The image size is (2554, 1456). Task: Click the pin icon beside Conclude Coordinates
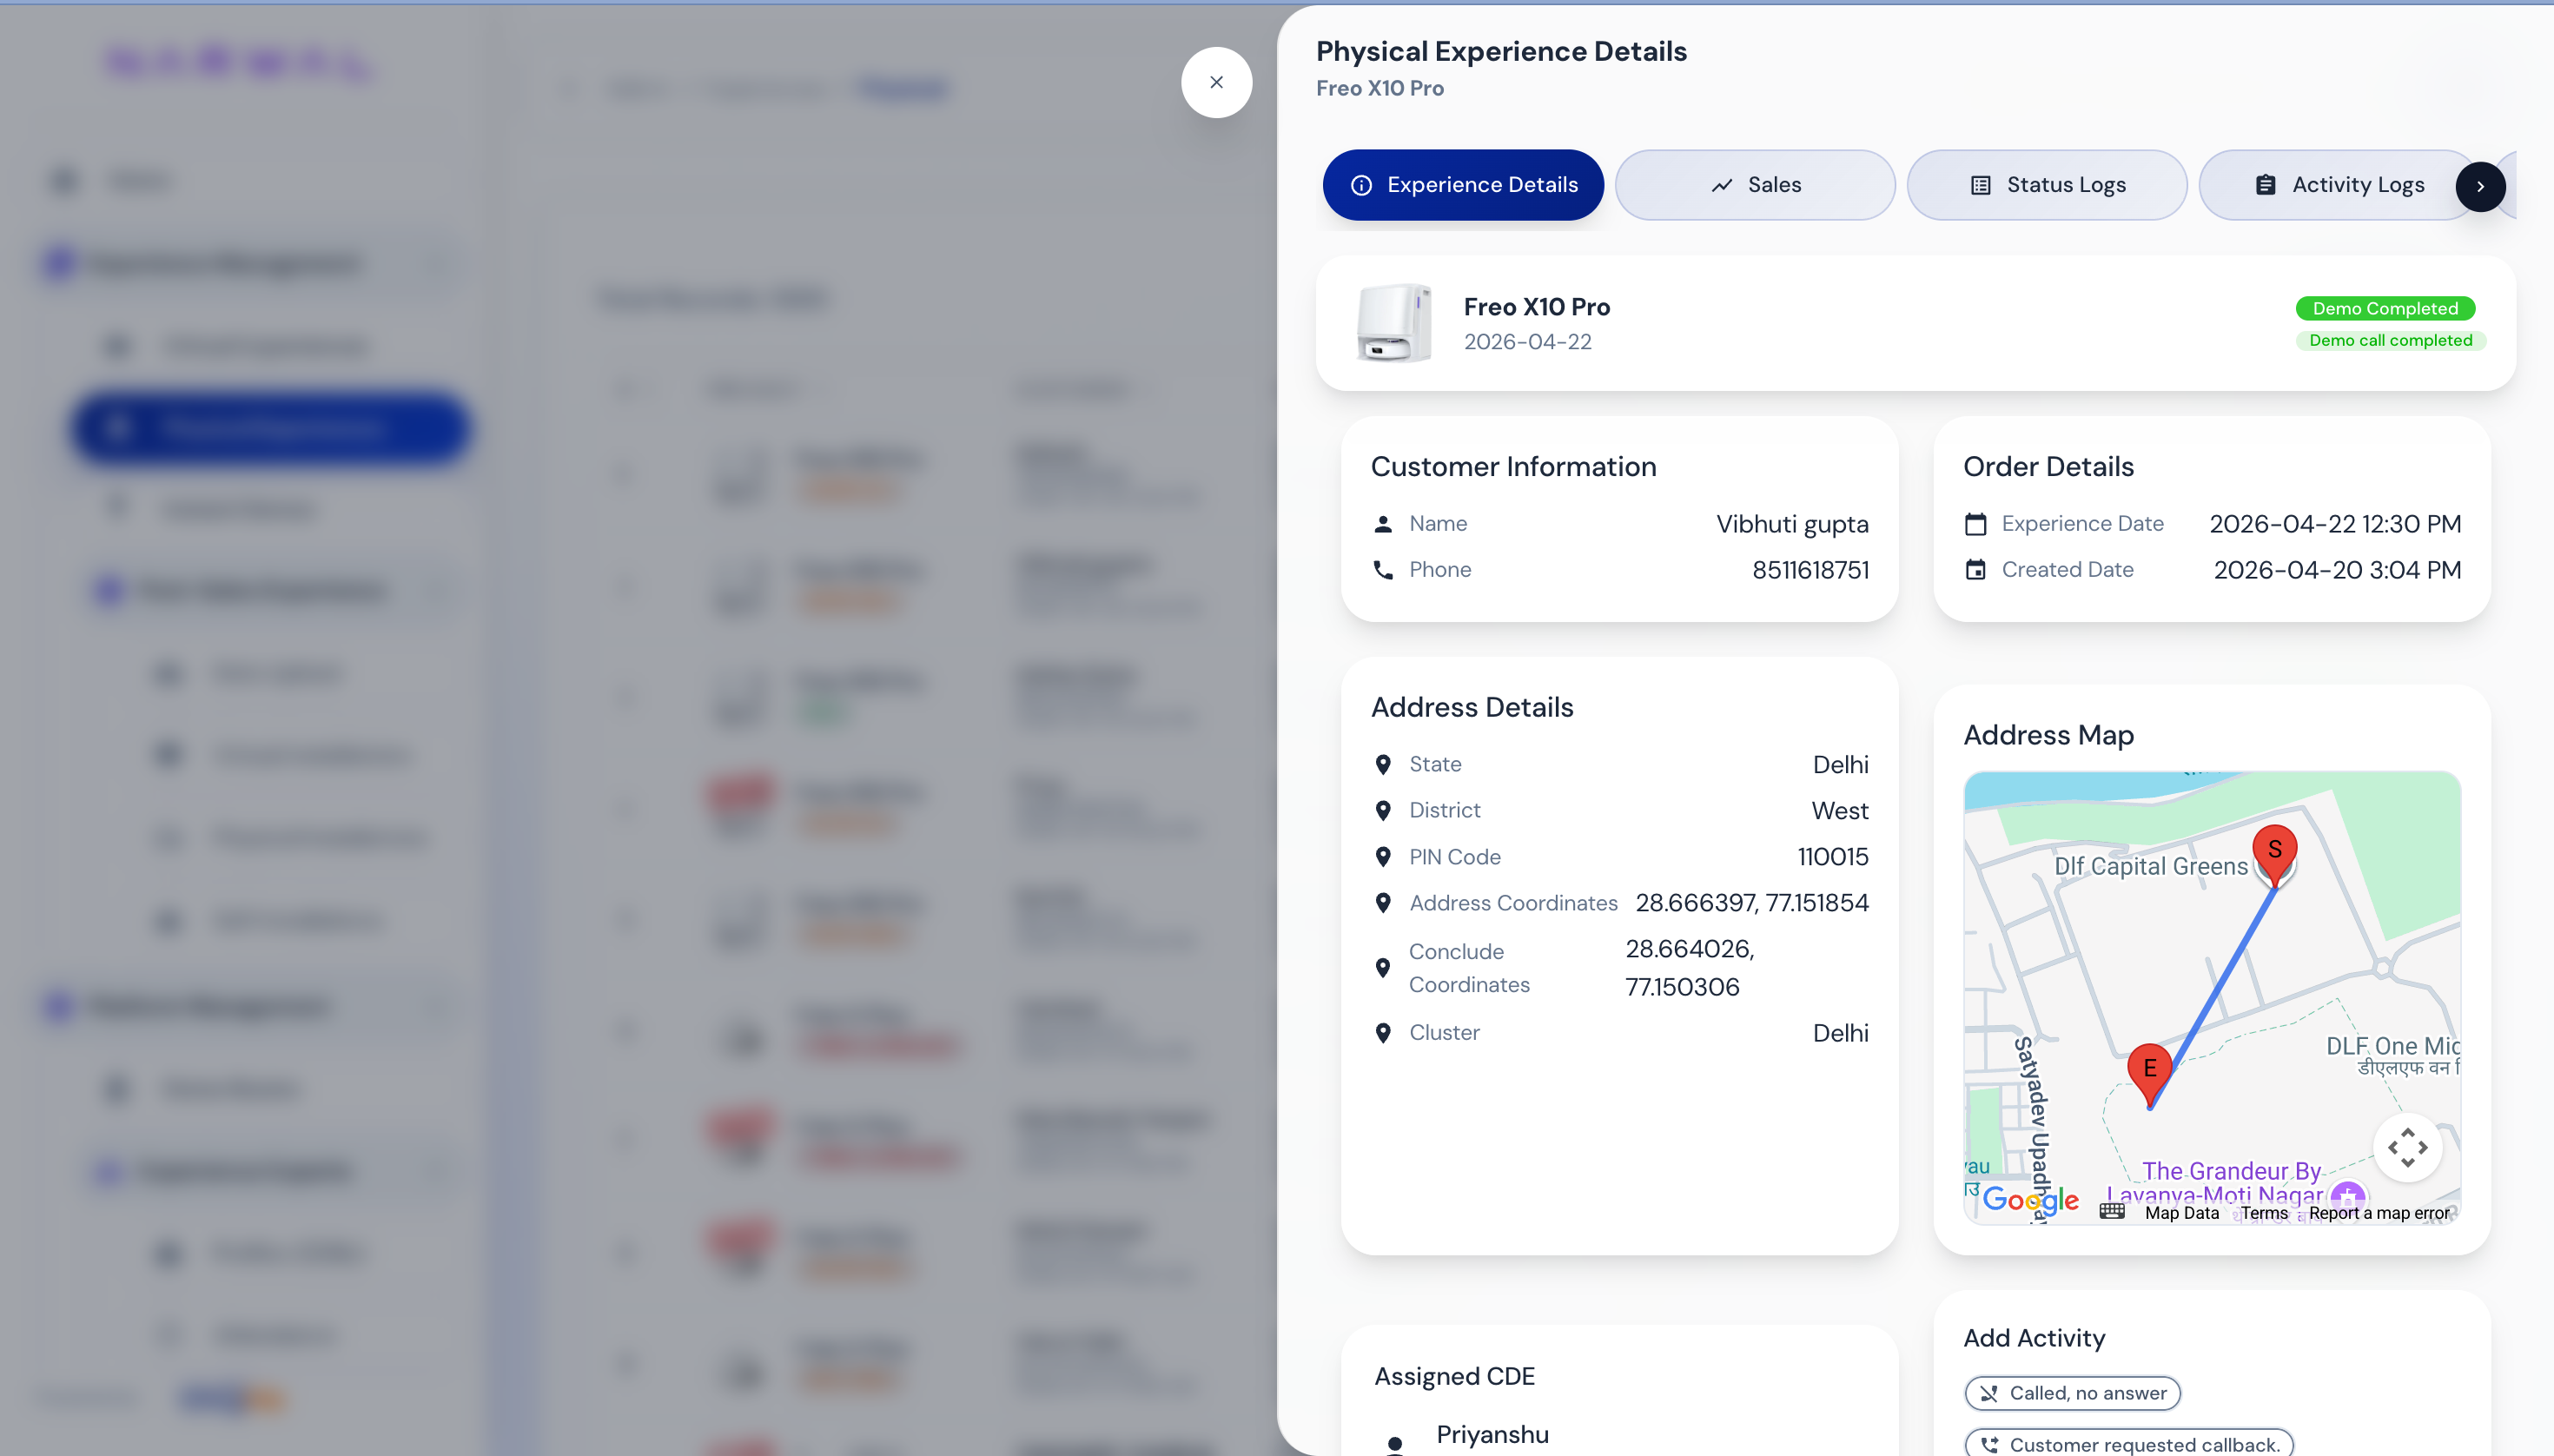click(1383, 968)
